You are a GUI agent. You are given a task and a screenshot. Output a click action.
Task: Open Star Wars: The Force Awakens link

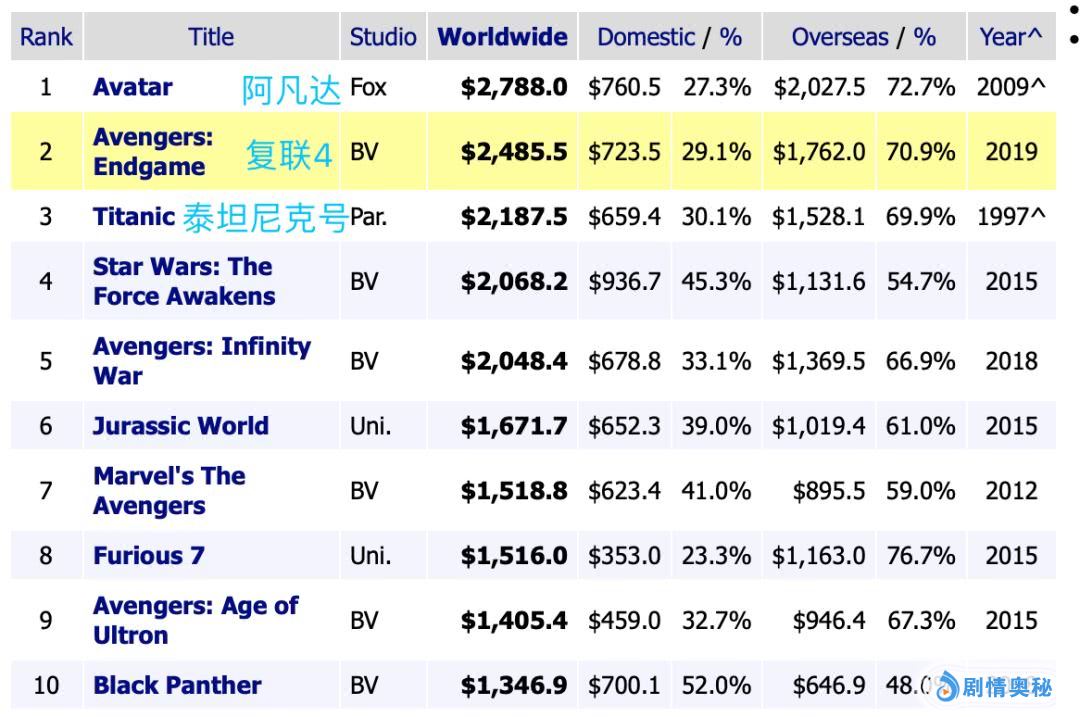pos(183,281)
